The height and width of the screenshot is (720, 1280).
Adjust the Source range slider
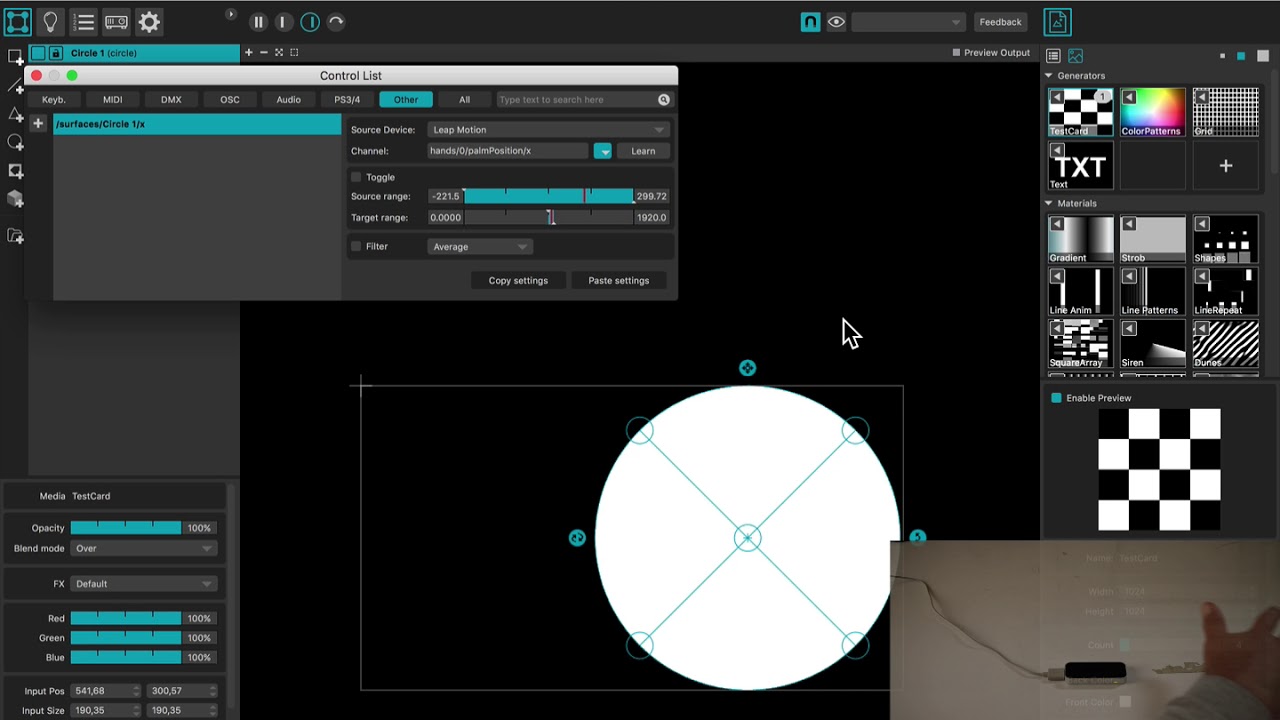click(x=548, y=197)
